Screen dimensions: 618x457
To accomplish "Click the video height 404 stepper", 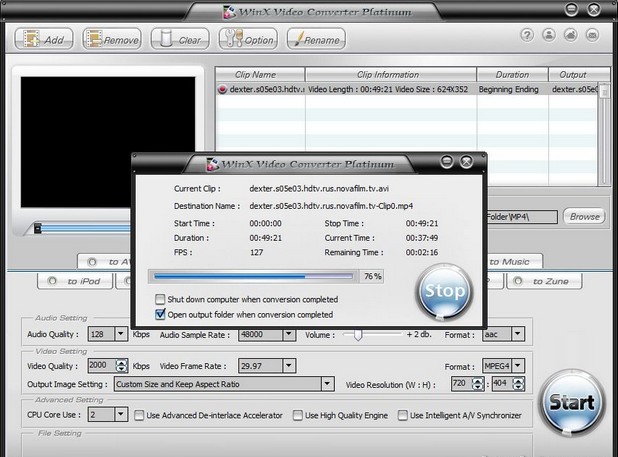I will [519, 383].
